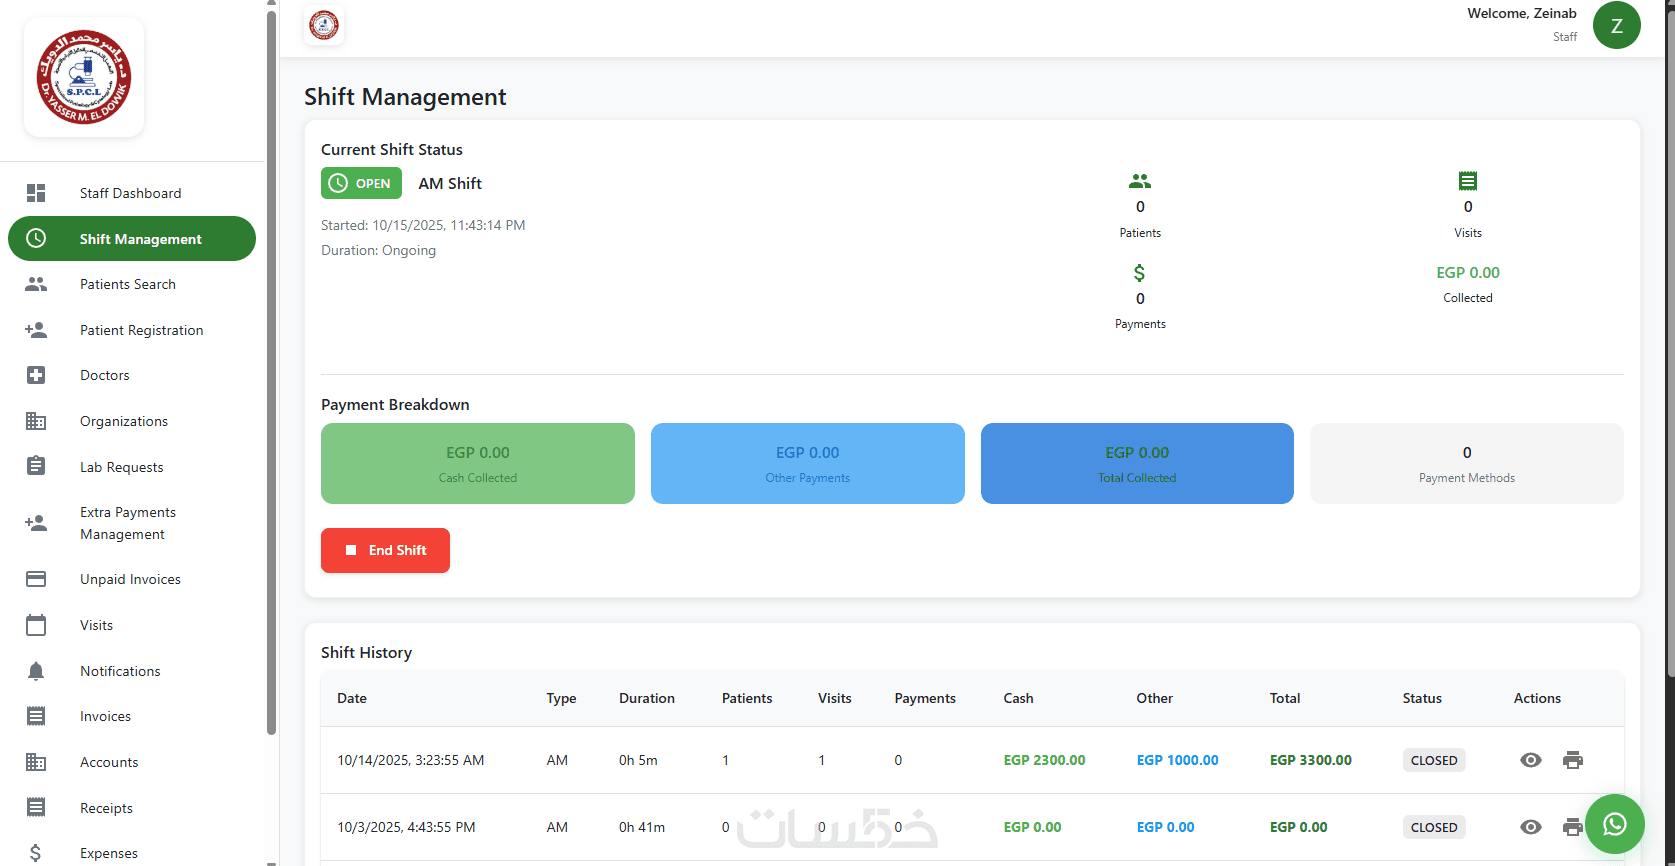The width and height of the screenshot is (1675, 866).
Task: Print the 10/14/2025 shift report
Action: 1573,760
